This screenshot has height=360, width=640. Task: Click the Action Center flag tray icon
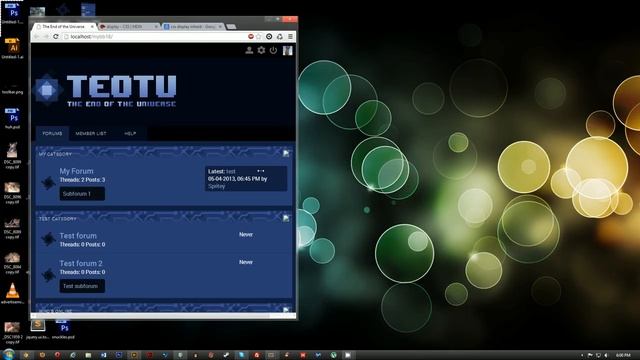point(590,356)
